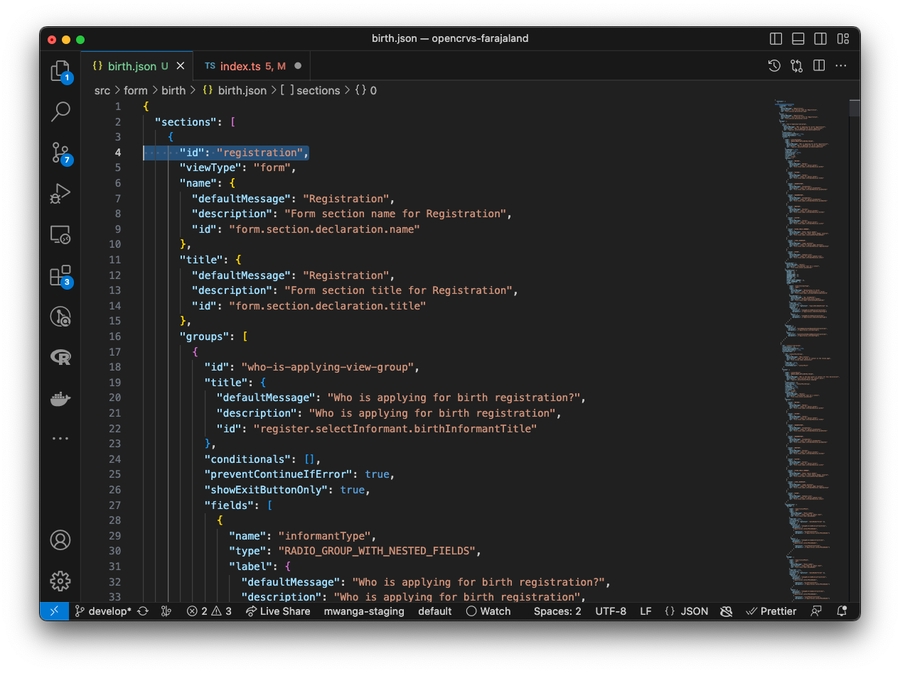The width and height of the screenshot is (900, 673).
Task: Open the Run and Debug view
Action: pyautogui.click(x=60, y=194)
